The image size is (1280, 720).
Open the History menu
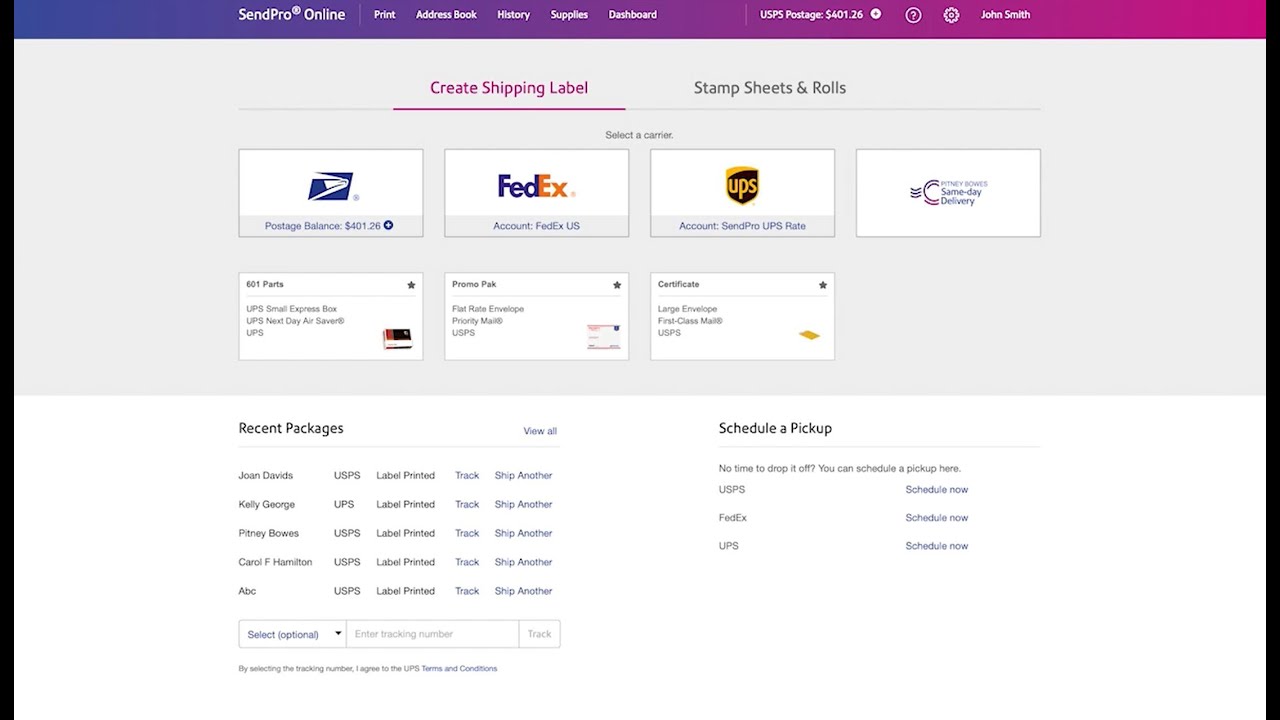[x=514, y=15]
